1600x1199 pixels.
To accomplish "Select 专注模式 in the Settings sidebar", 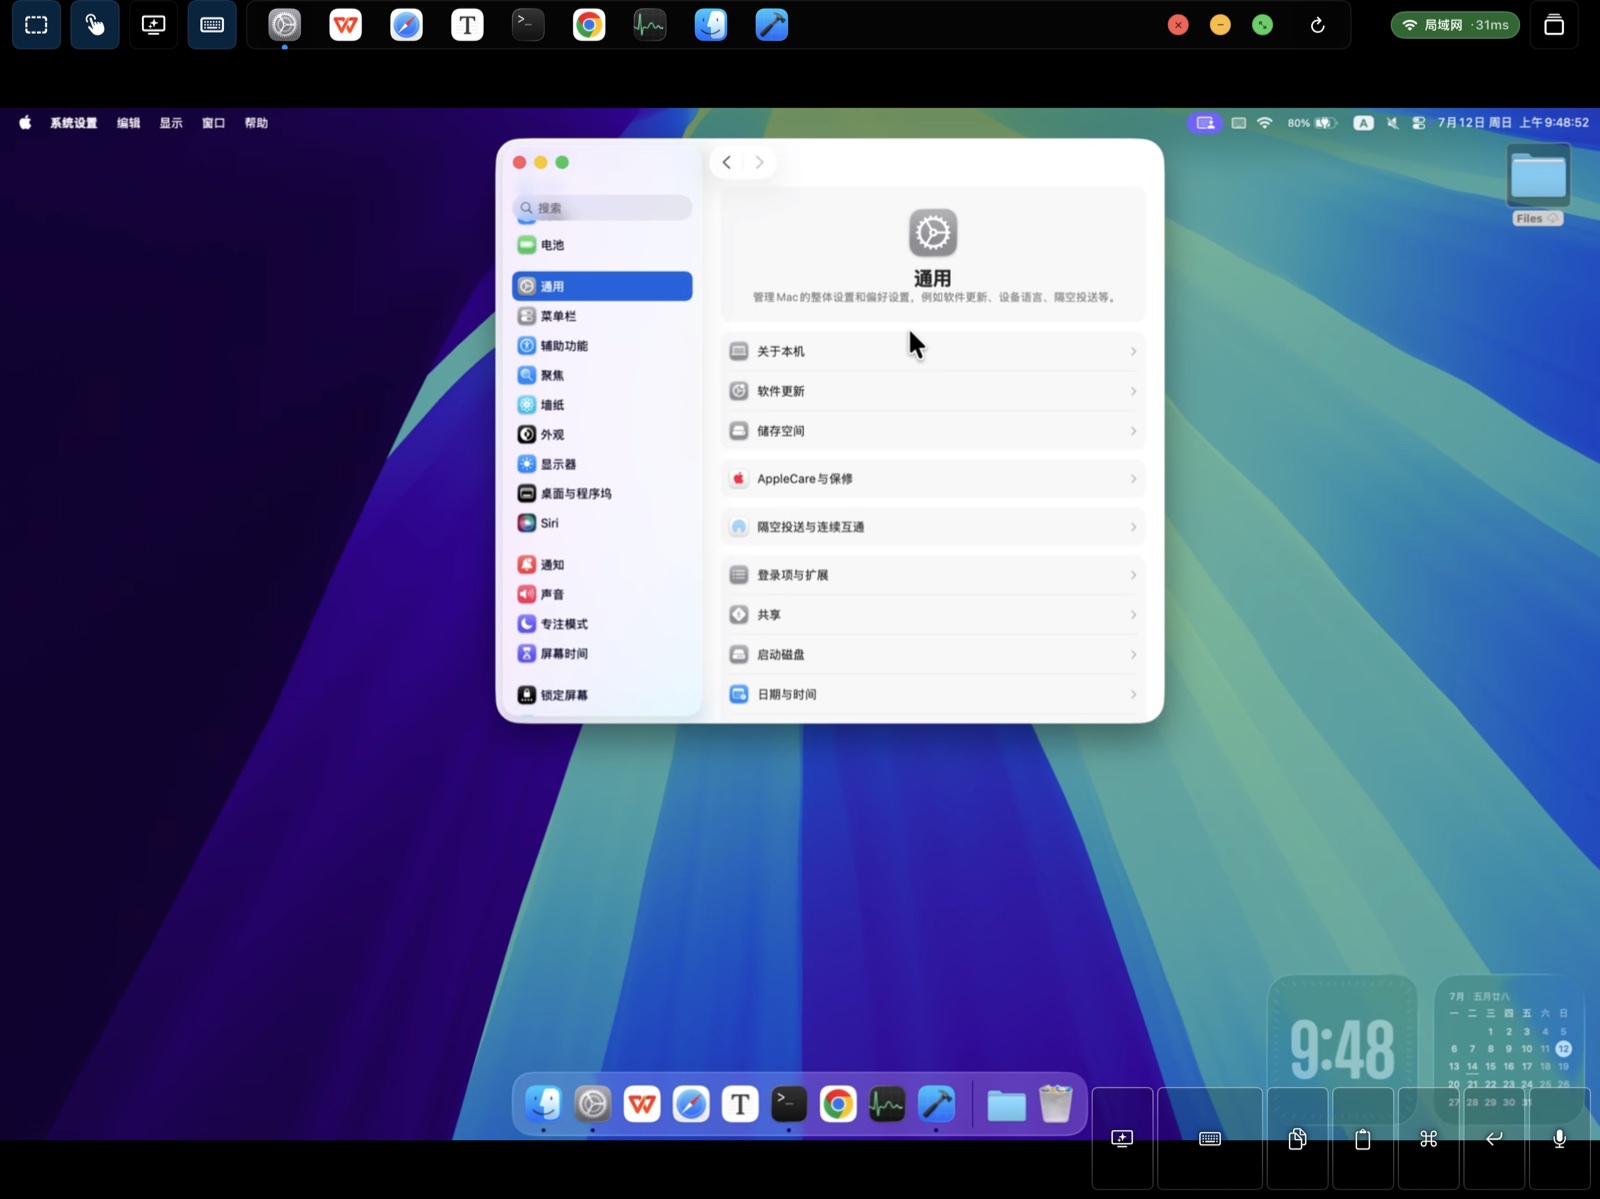I will (x=602, y=624).
